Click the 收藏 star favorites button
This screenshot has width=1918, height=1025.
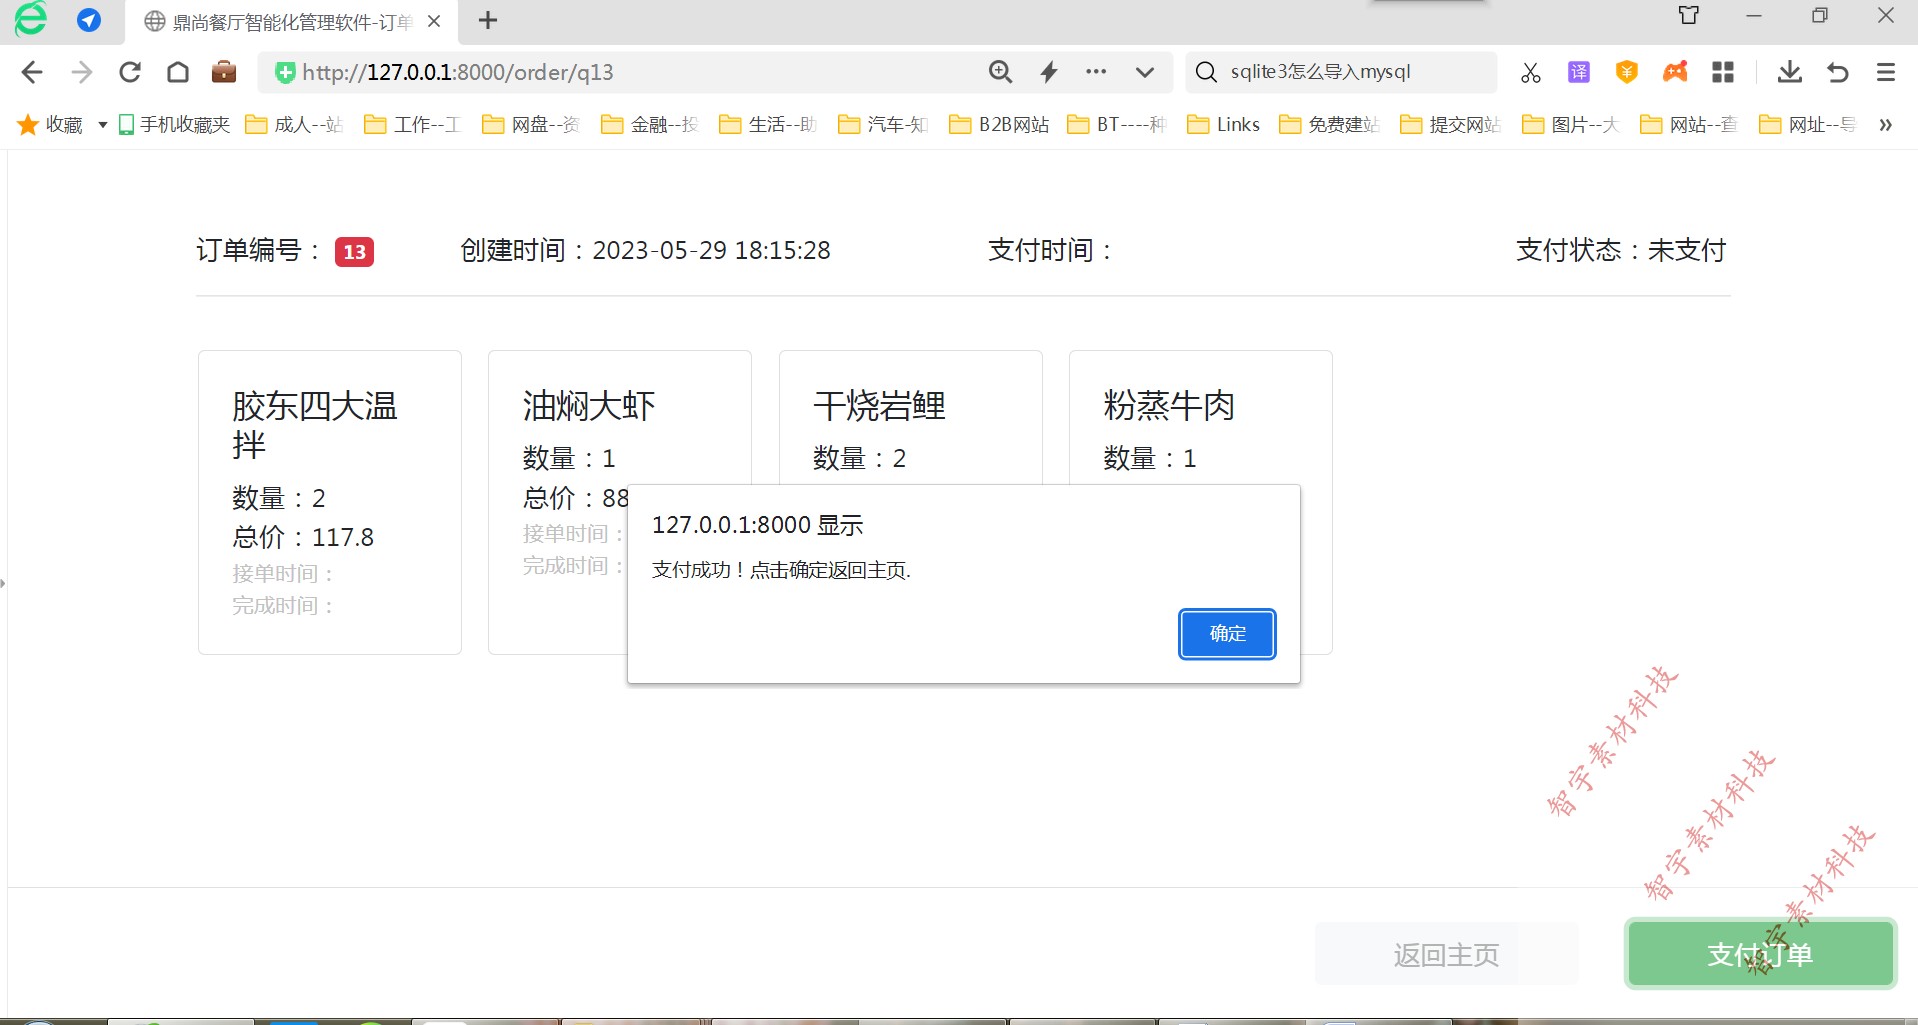point(50,124)
